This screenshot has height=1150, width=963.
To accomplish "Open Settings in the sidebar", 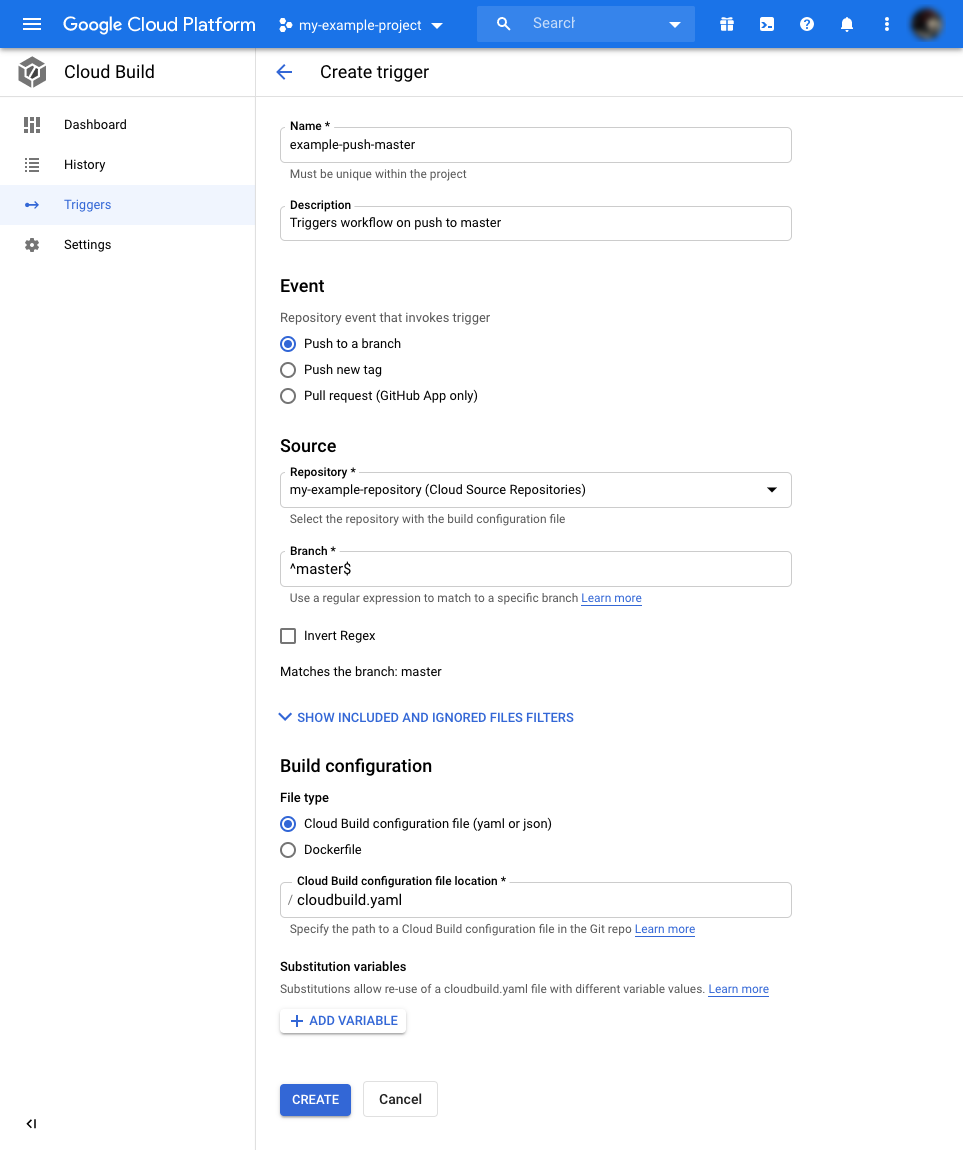I will coord(128,245).
